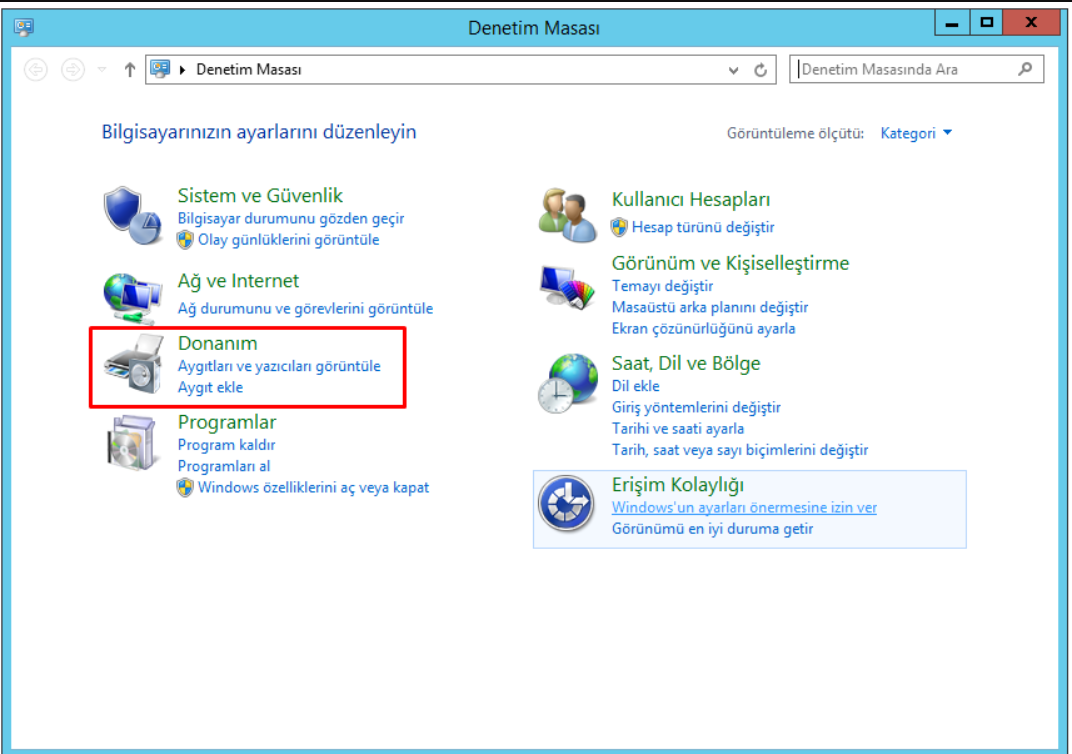Select Ekran çözünürlüğünü ayarla link
Viewport: 1072px width, 754px height.
coord(703,329)
